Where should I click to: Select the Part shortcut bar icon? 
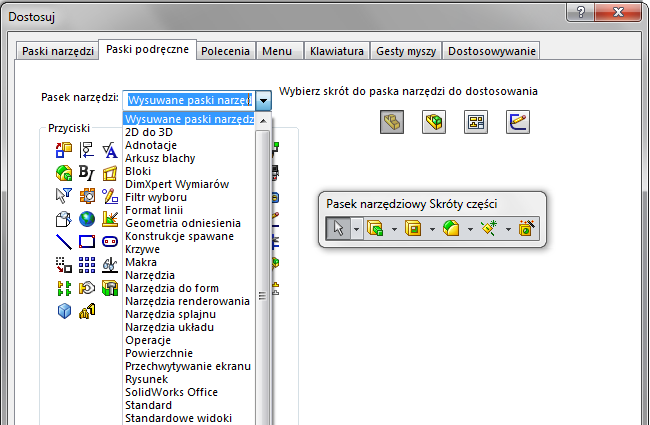tap(394, 122)
